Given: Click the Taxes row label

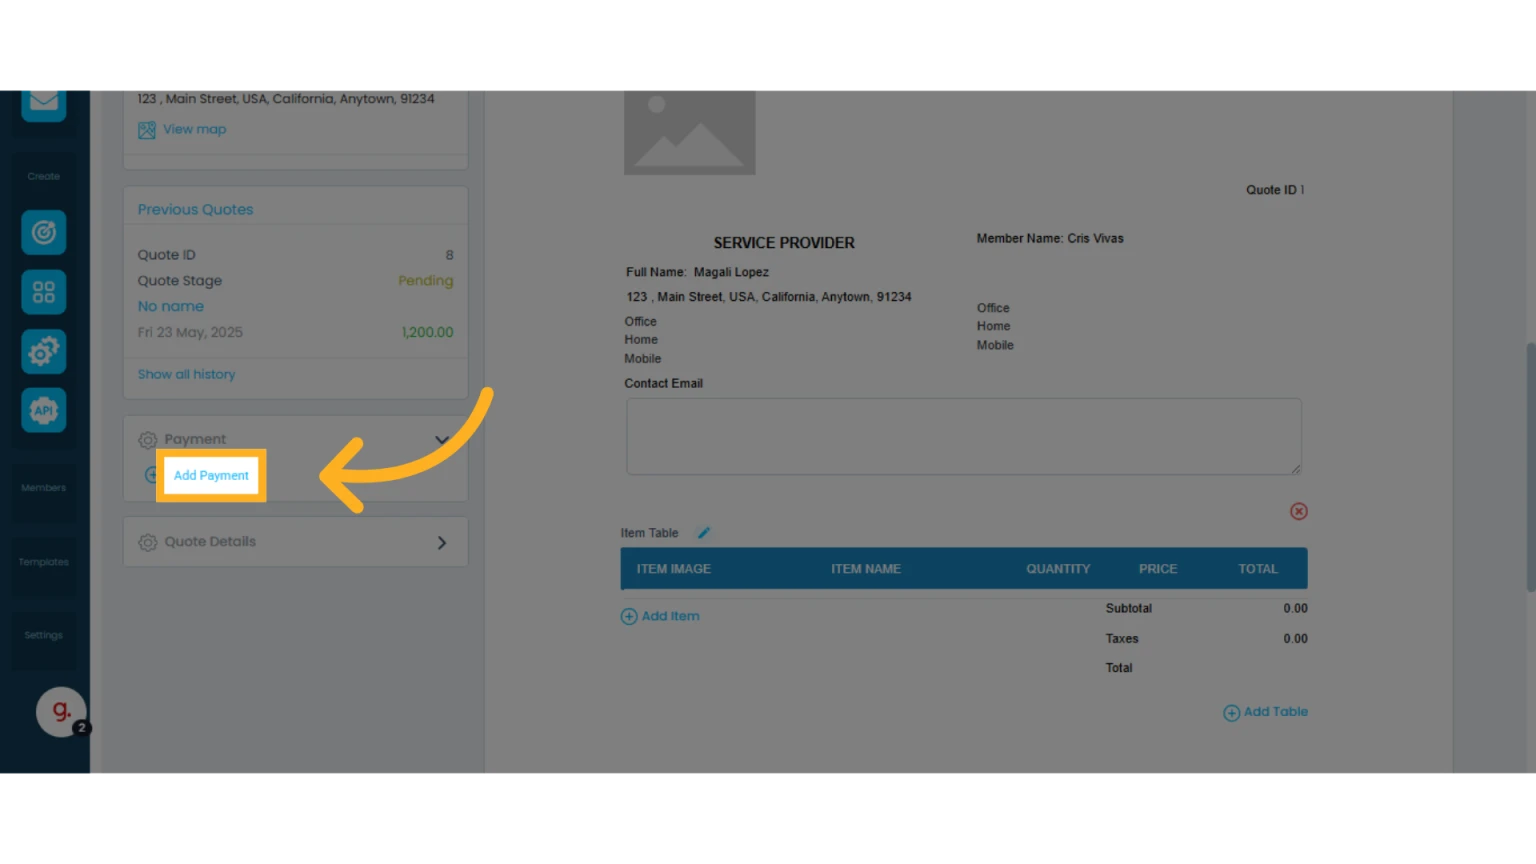Looking at the screenshot, I should coord(1122,638).
